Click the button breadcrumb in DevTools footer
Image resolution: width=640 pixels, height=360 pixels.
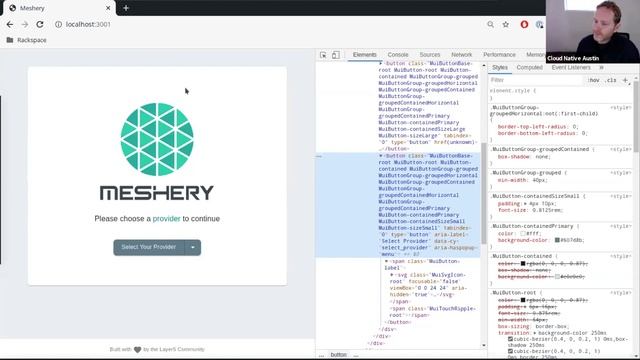(x=338, y=355)
